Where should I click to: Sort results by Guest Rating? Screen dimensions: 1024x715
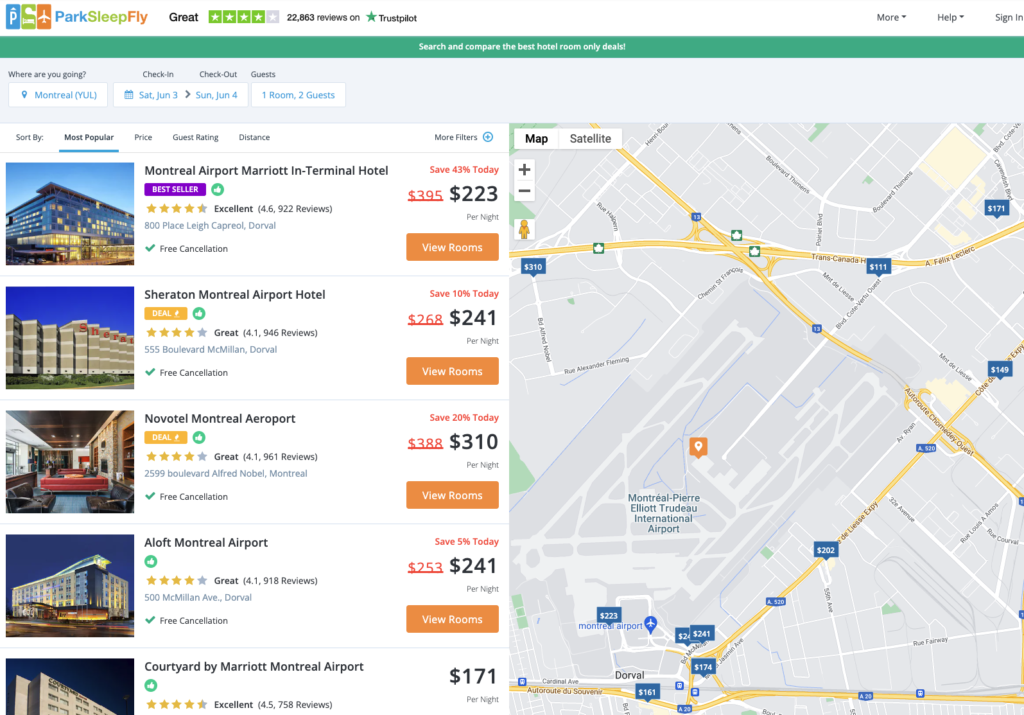(x=195, y=137)
